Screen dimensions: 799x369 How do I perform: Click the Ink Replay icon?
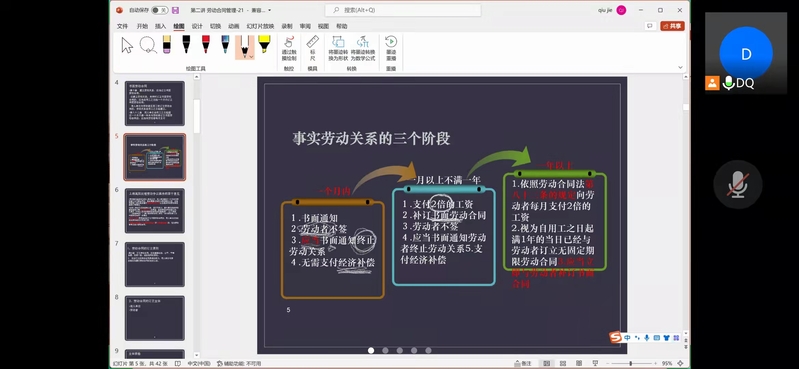391,48
